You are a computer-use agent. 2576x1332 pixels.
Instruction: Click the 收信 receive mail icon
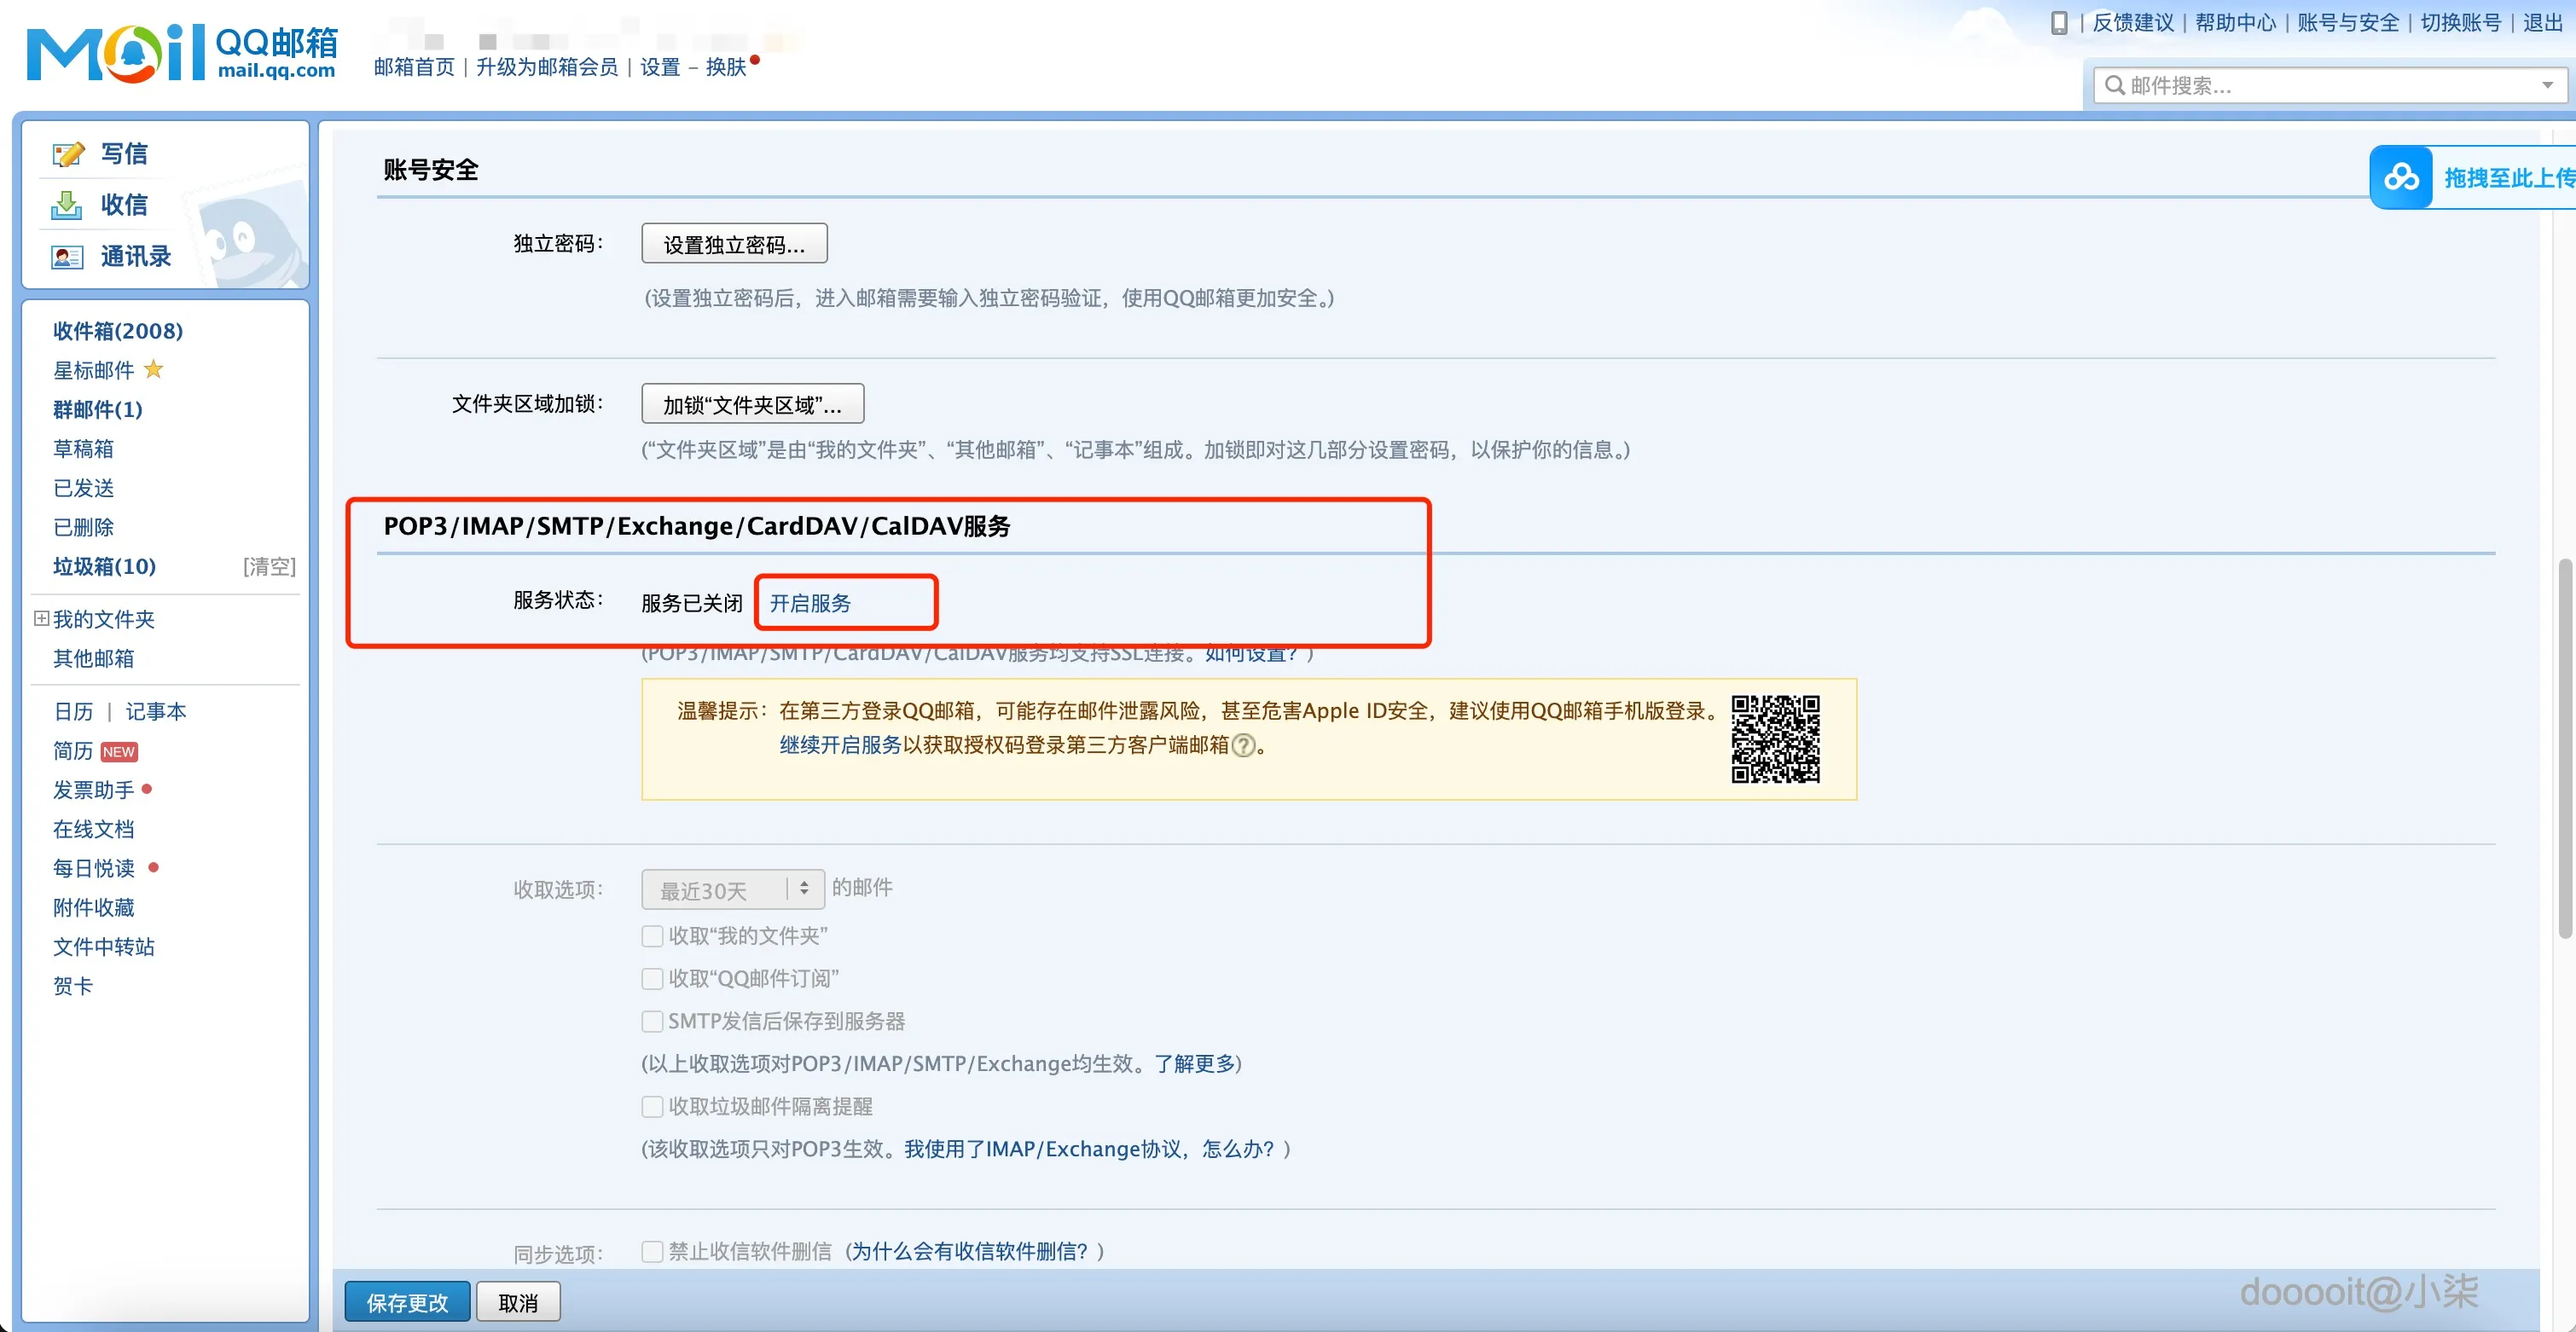coord(67,205)
